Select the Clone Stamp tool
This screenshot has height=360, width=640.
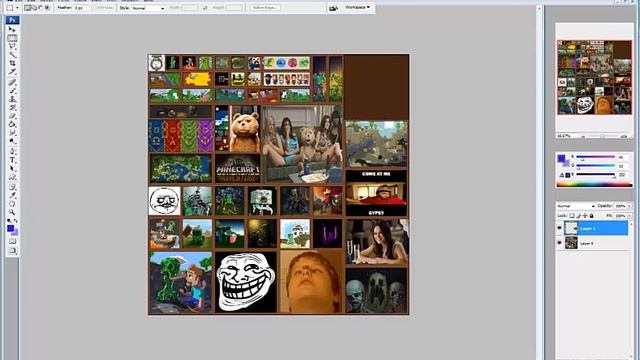point(12,99)
